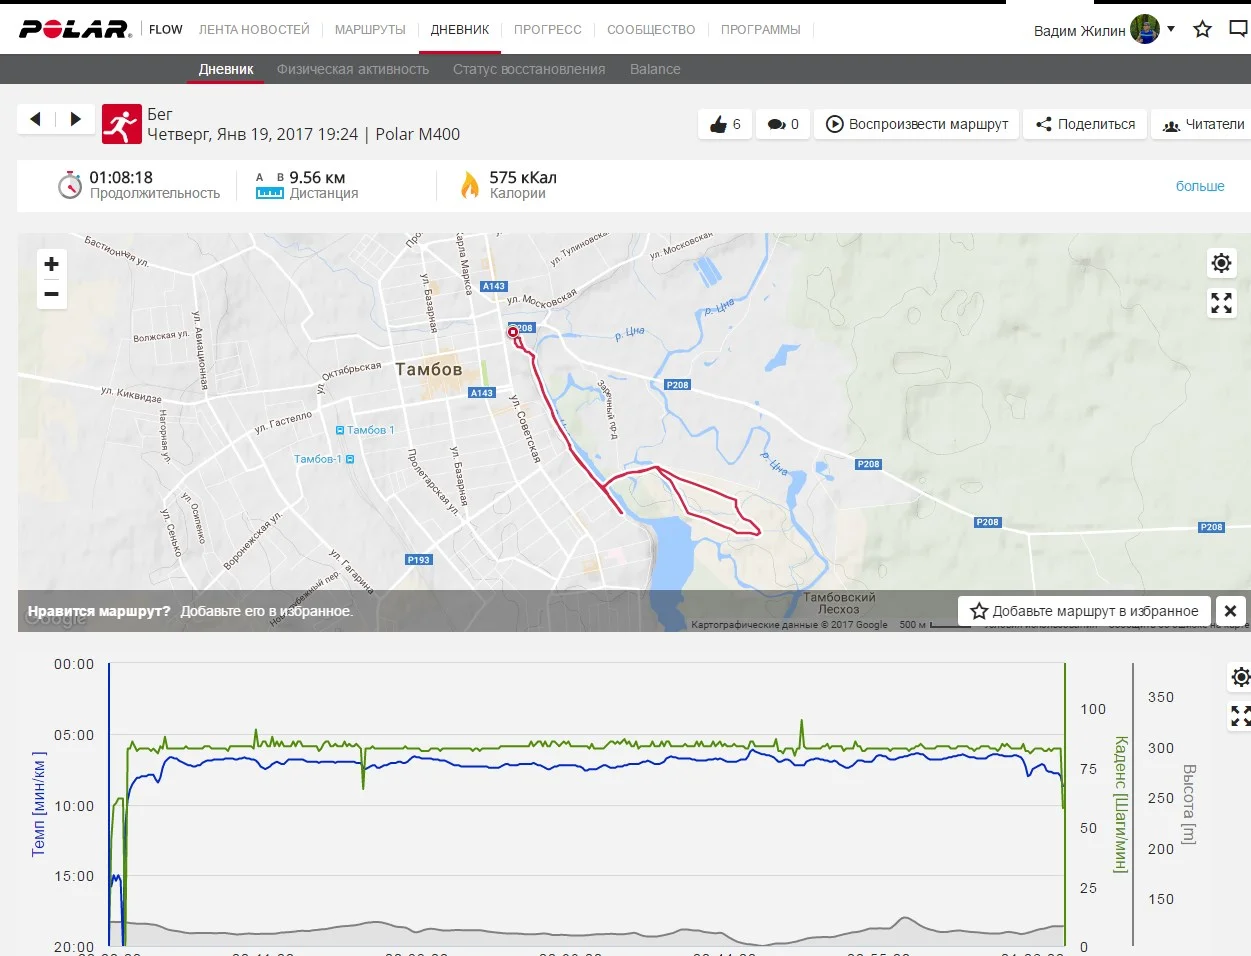Zoom in on the map
1251x956 pixels.
click(x=52, y=264)
